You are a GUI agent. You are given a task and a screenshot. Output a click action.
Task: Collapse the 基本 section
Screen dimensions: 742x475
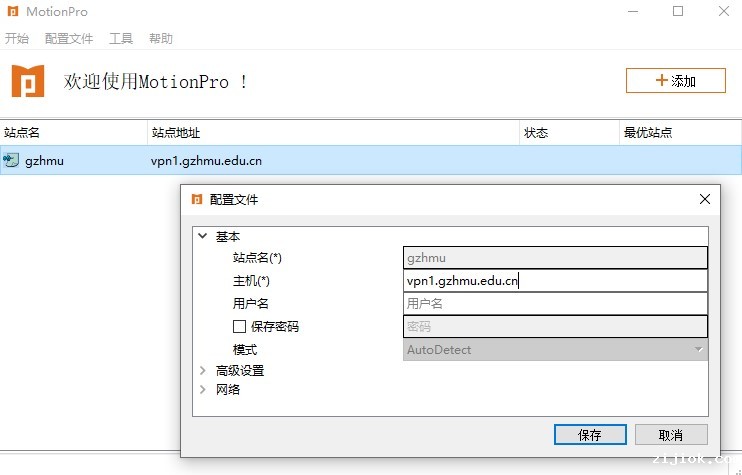(x=203, y=237)
